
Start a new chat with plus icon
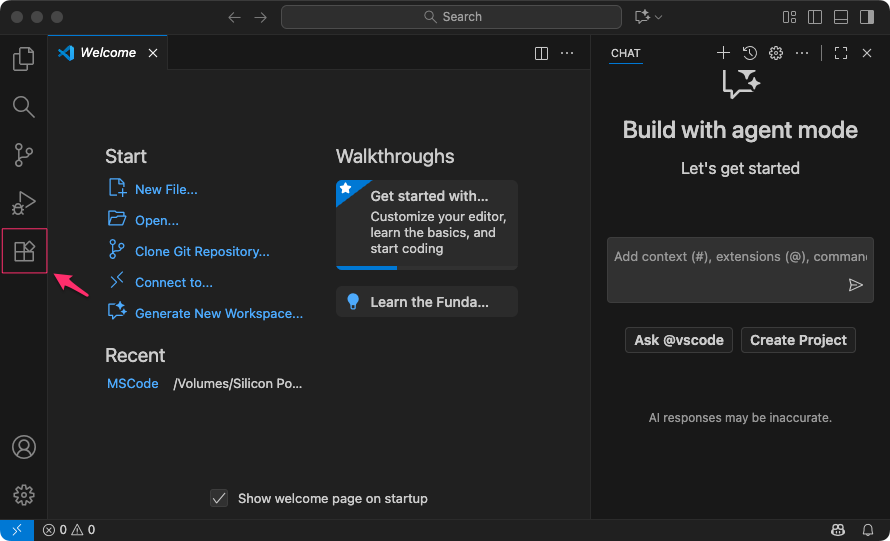[723, 53]
